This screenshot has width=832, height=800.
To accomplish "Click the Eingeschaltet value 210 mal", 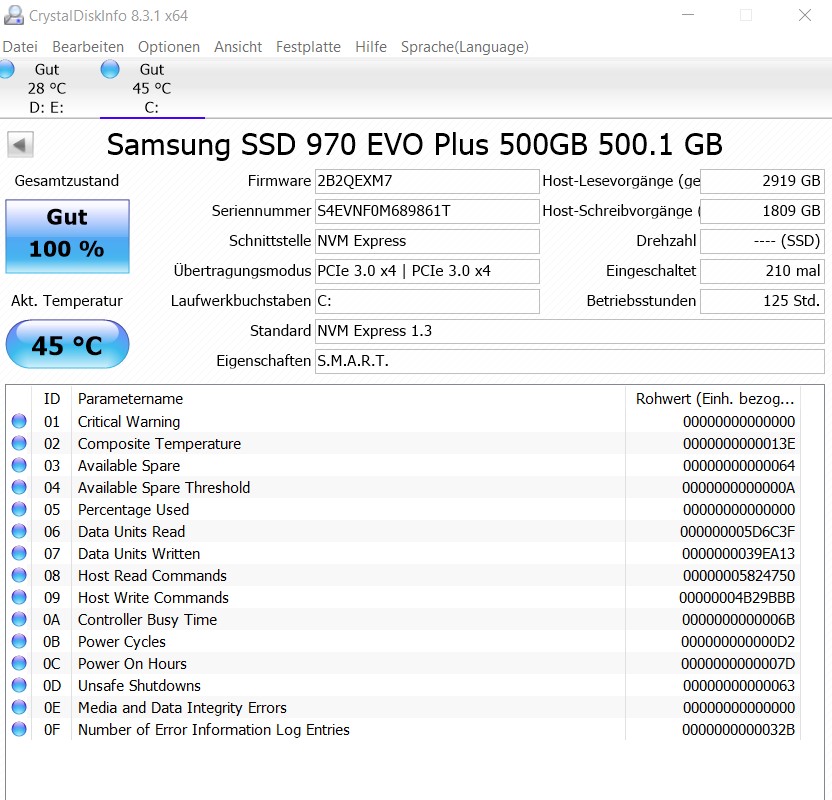I will tap(762, 271).
